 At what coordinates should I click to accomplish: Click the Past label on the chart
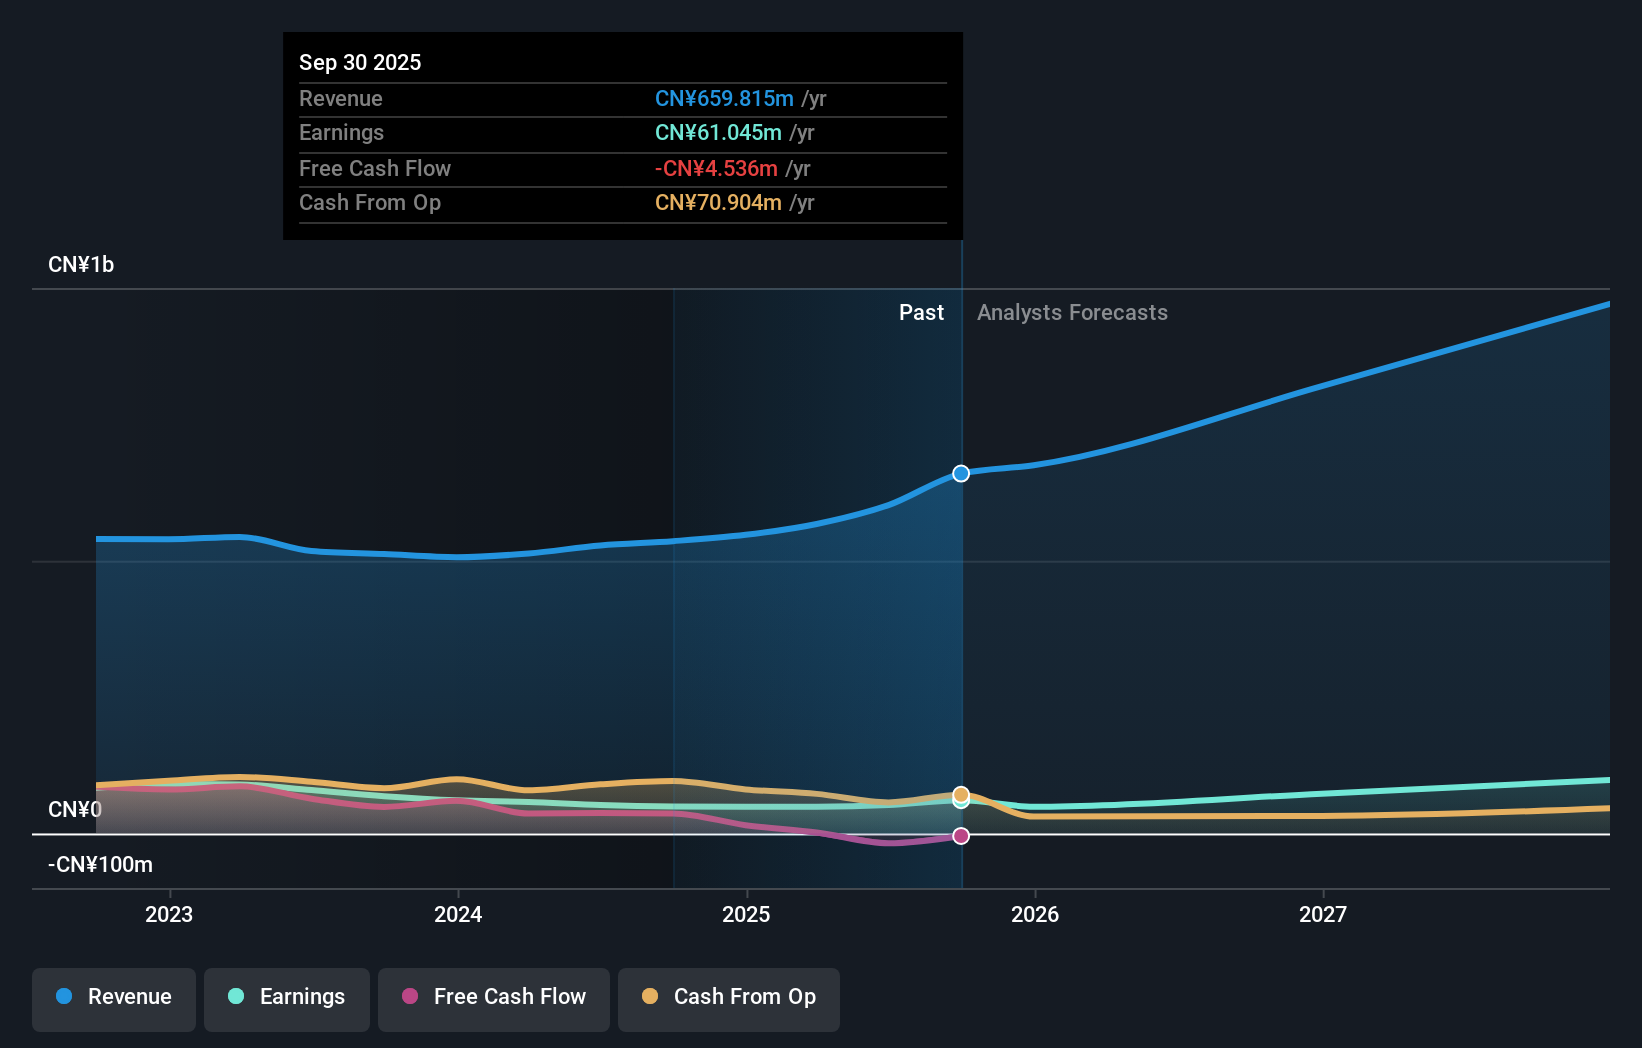tap(921, 313)
